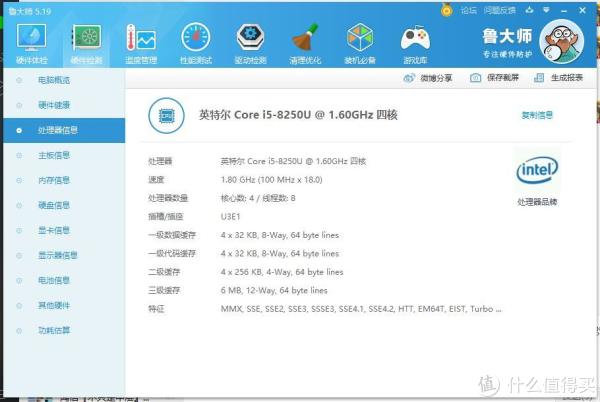
Task: Minimize the 鲁大师 window
Action: pos(564,11)
